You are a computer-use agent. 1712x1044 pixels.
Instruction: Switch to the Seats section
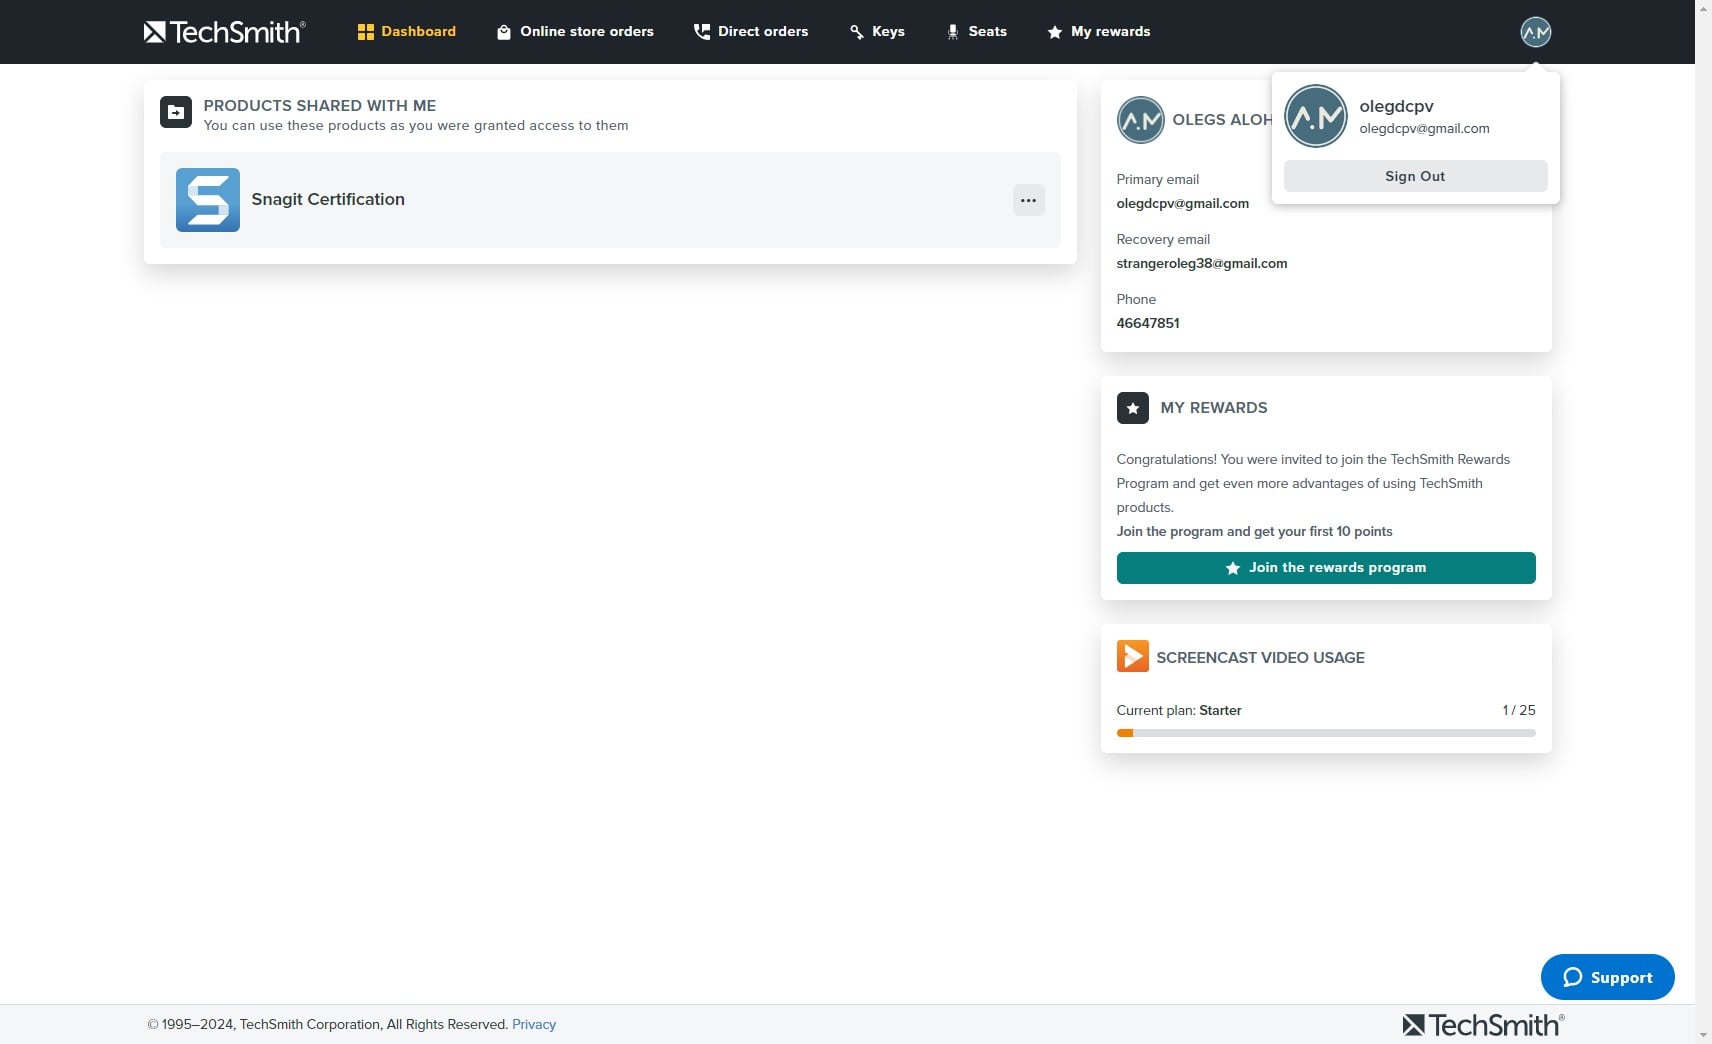coord(977,32)
